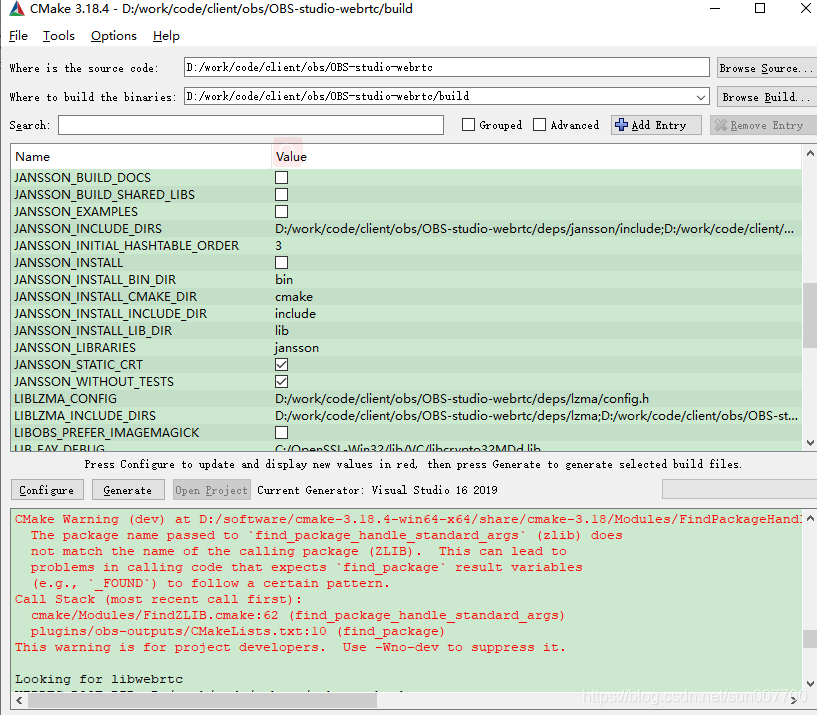The height and width of the screenshot is (715, 817).
Task: Open the build directory dropdown list
Action: 701,96
